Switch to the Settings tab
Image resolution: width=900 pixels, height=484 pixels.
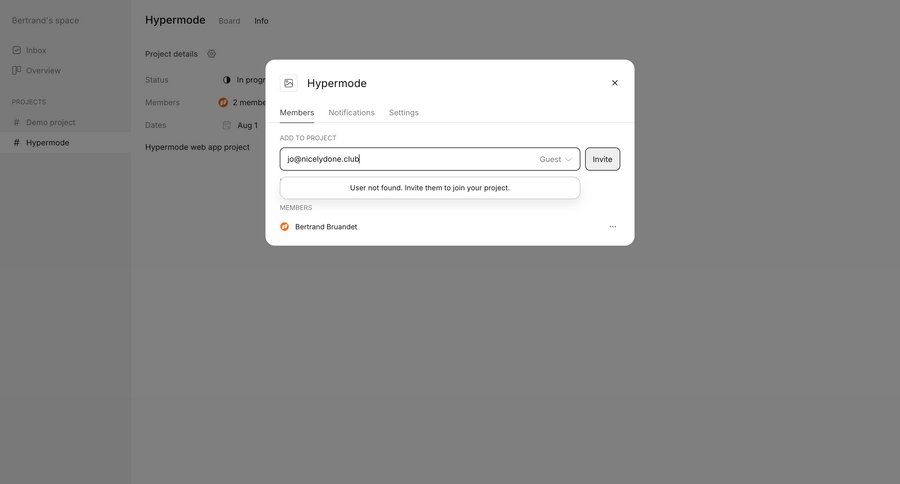[x=403, y=113]
